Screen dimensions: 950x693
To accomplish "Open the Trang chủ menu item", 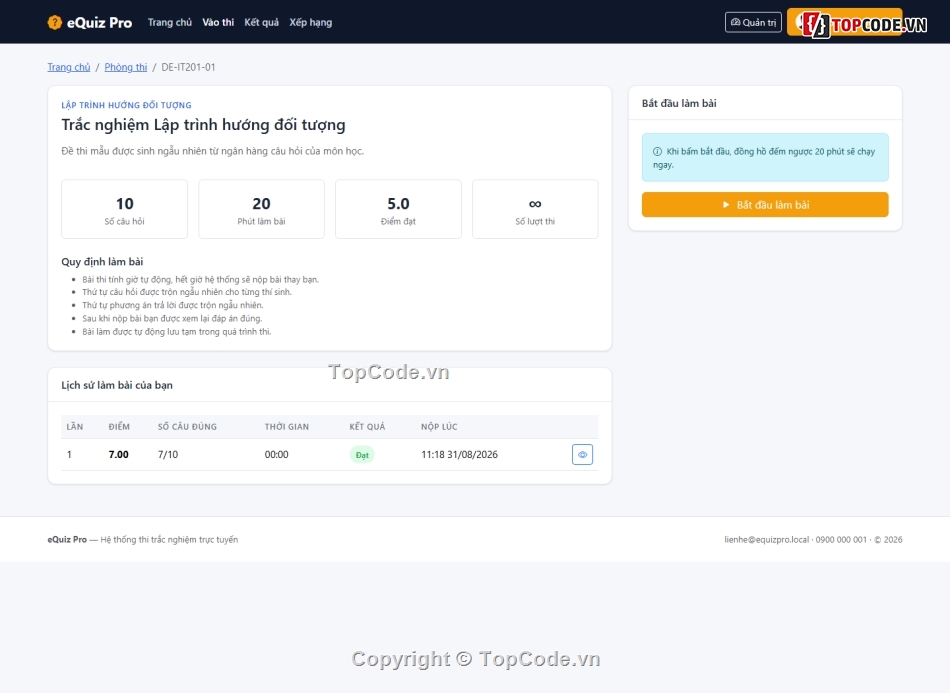I will click(170, 22).
